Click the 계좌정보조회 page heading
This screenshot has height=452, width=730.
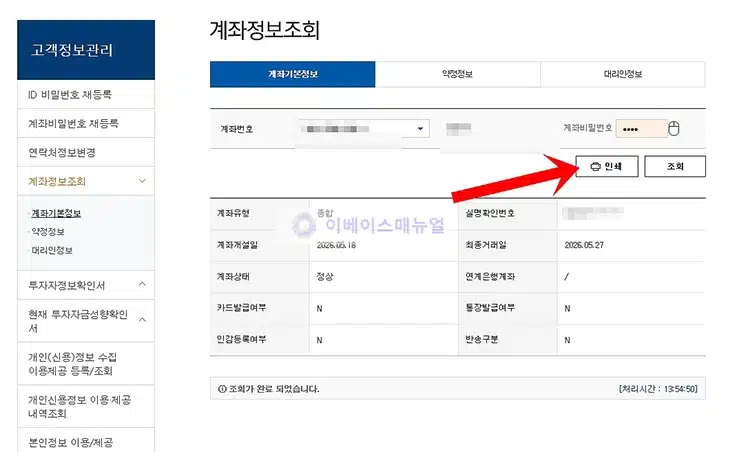(x=264, y=30)
